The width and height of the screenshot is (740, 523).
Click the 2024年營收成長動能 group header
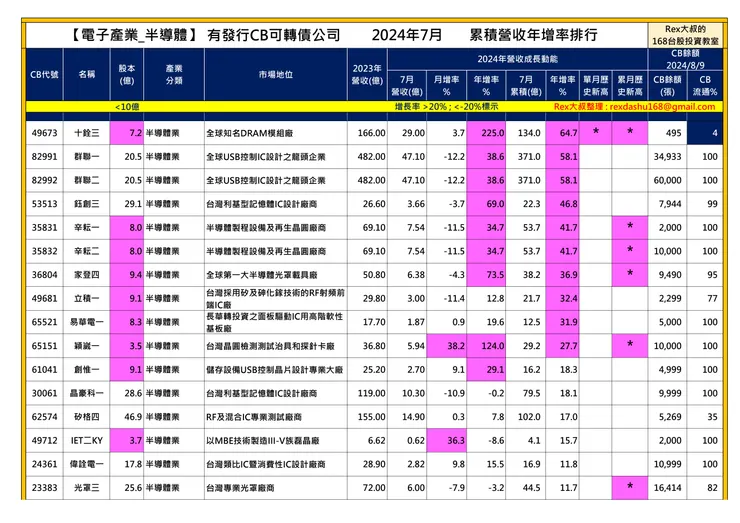click(518, 59)
